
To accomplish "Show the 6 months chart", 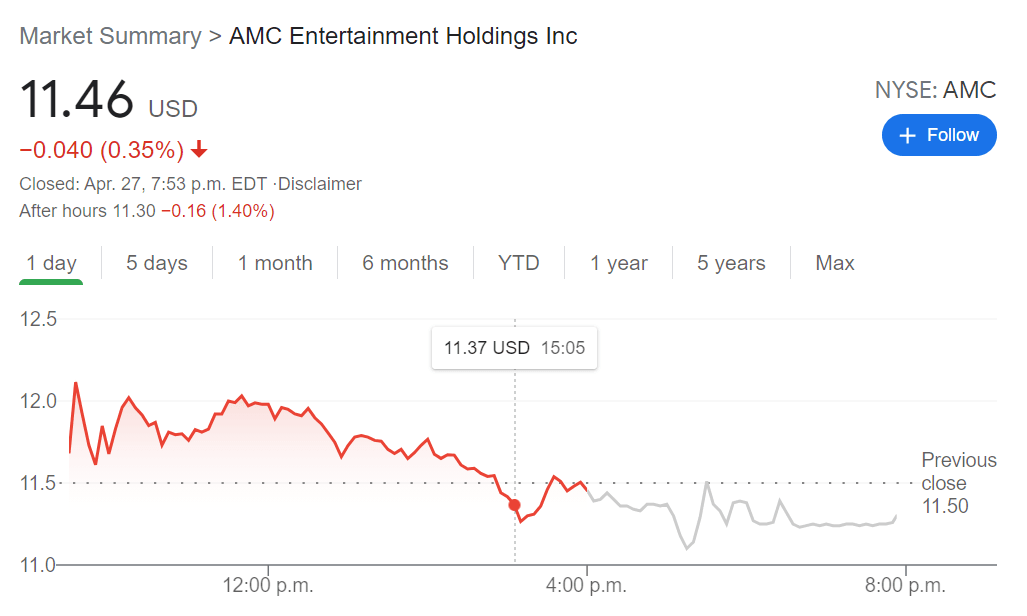I will [x=405, y=263].
